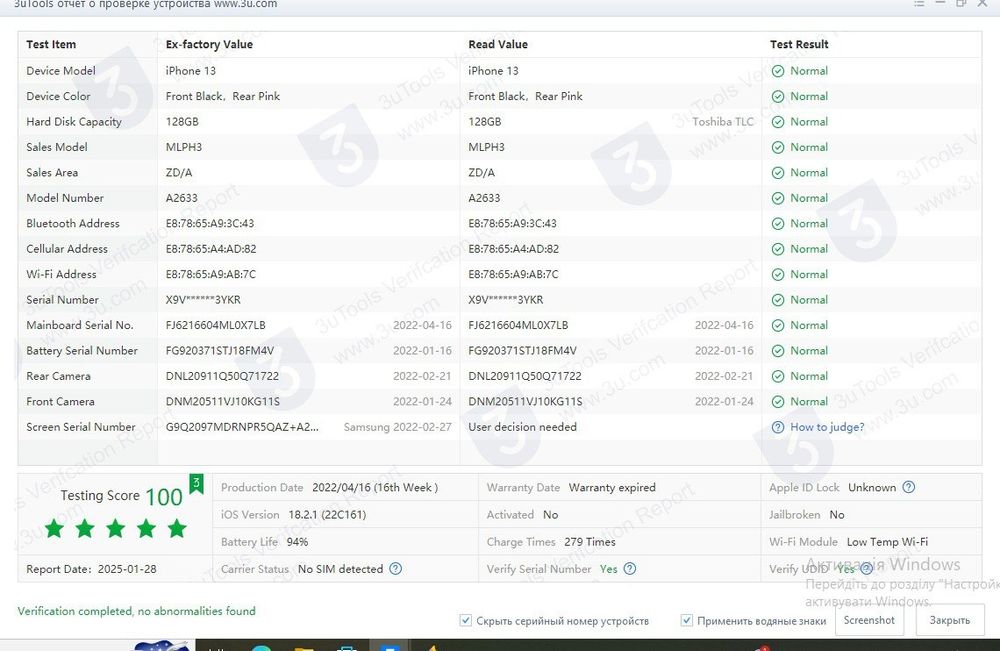Click the Test Item column header
The width and height of the screenshot is (1000, 651).
click(51, 44)
